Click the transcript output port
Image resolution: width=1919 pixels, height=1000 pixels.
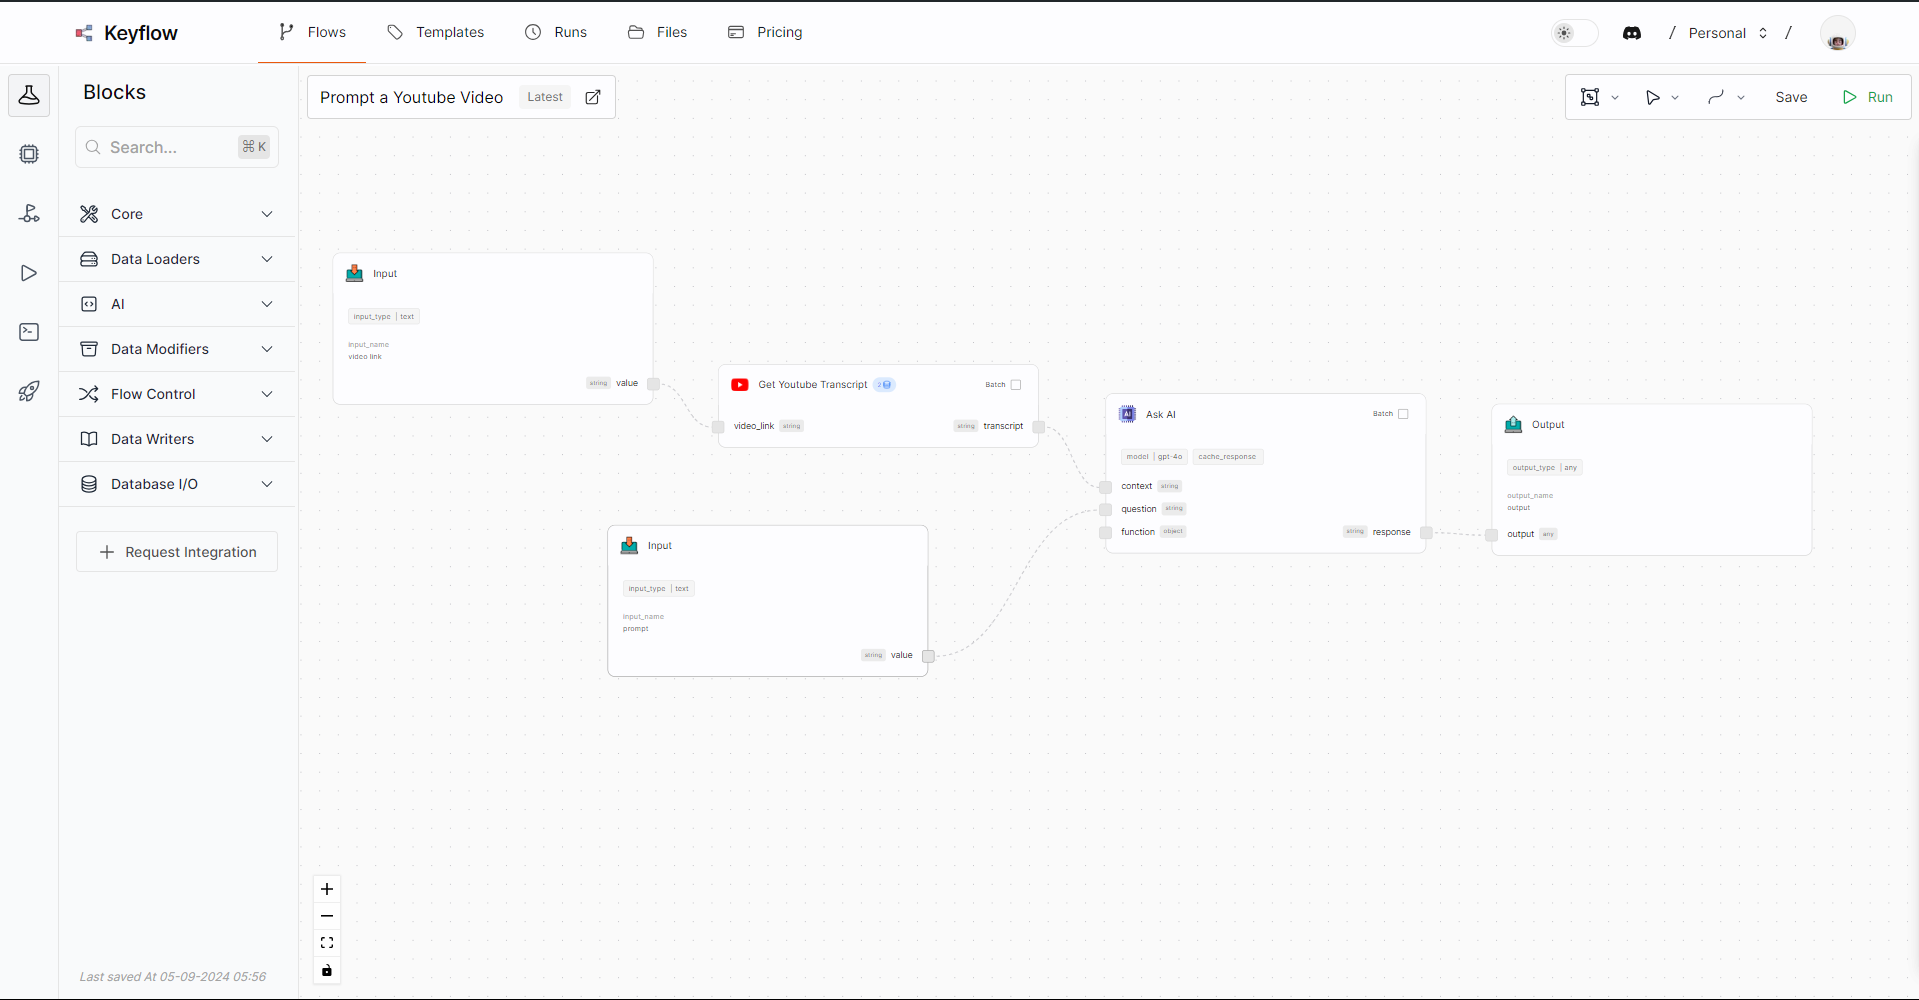(x=1038, y=427)
